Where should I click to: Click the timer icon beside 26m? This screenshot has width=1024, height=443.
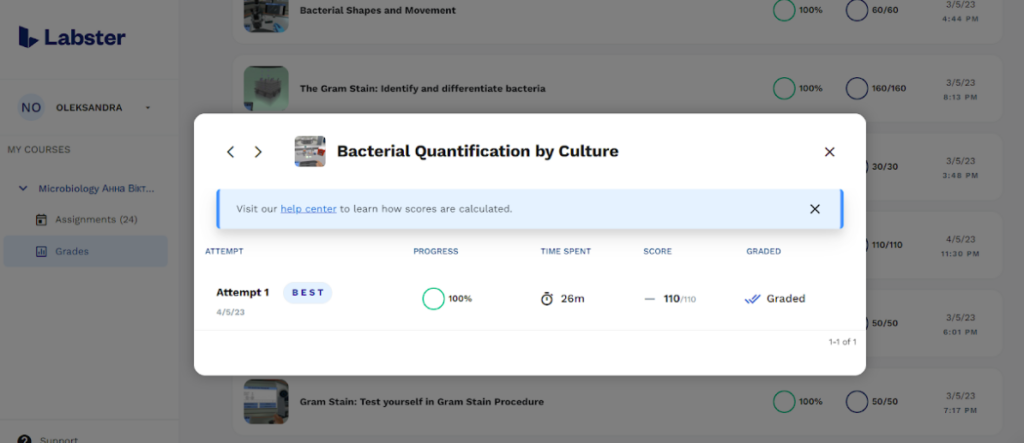coord(547,298)
